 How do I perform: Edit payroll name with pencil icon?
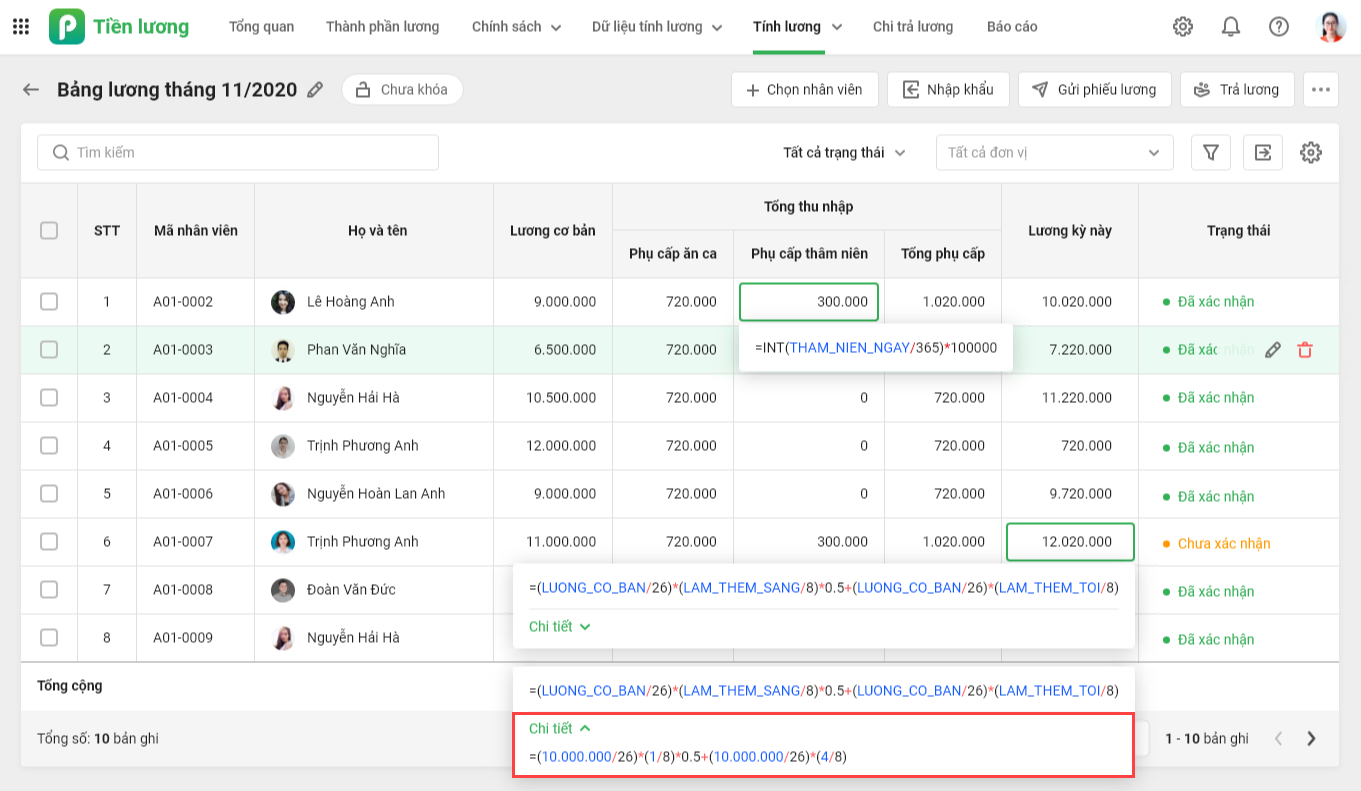coord(315,90)
